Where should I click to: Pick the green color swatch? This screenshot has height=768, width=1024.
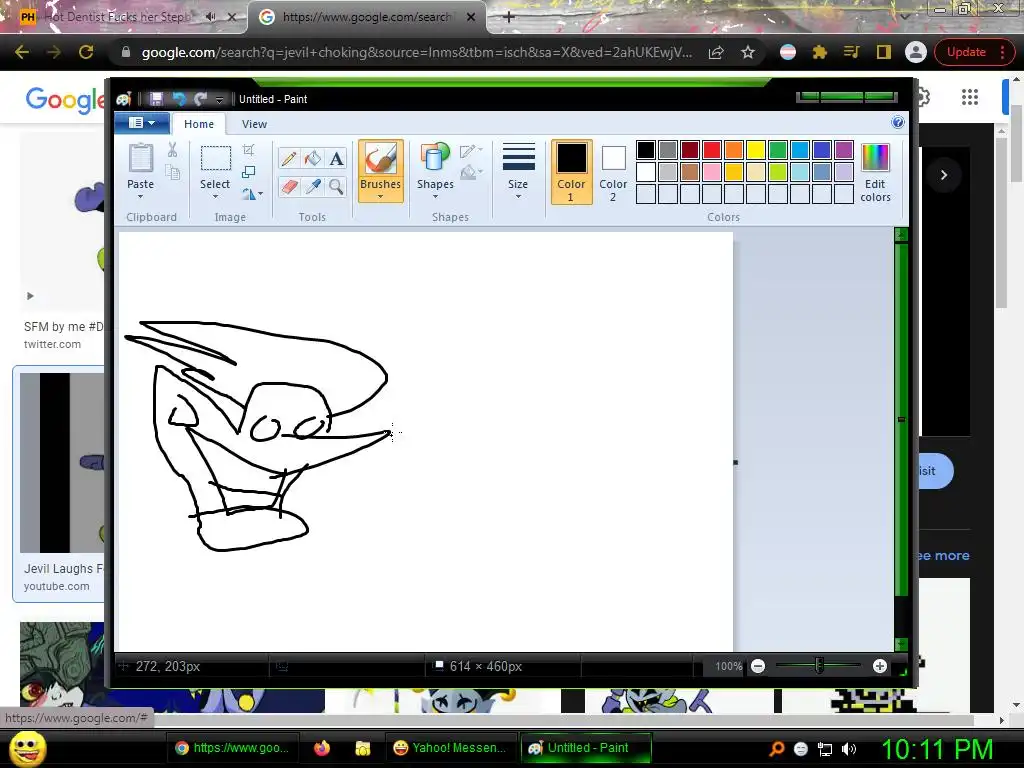(x=778, y=150)
